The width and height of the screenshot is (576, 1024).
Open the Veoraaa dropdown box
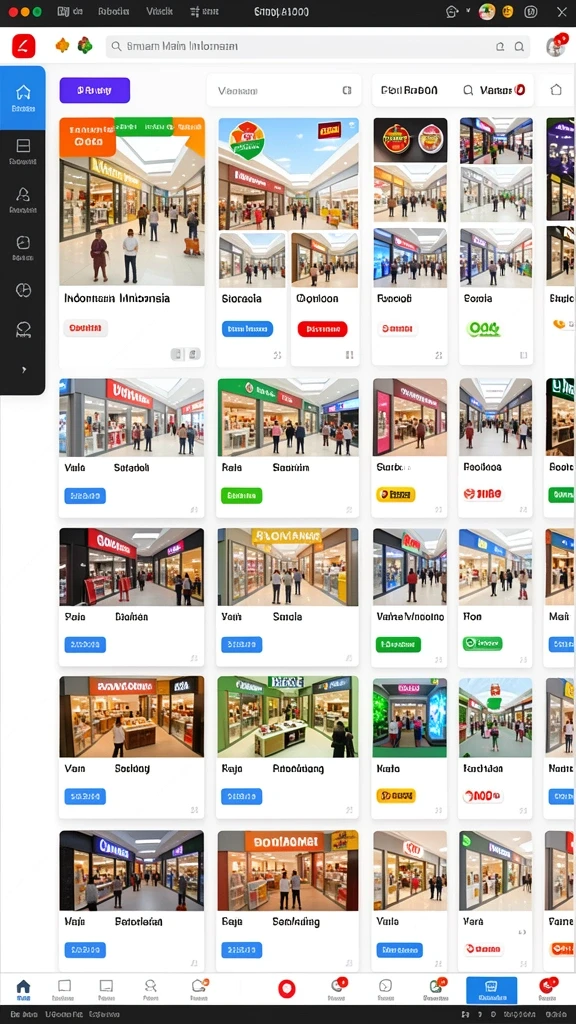(x=284, y=91)
